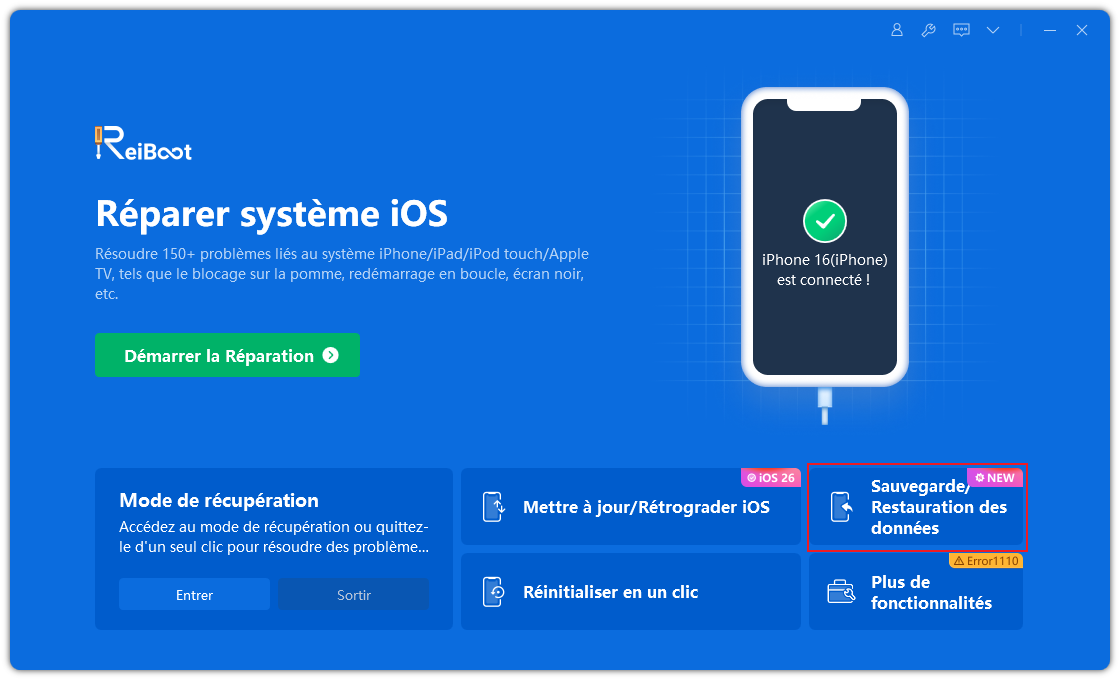
Task: Click the Mode de récupération heading
Action: (x=219, y=500)
